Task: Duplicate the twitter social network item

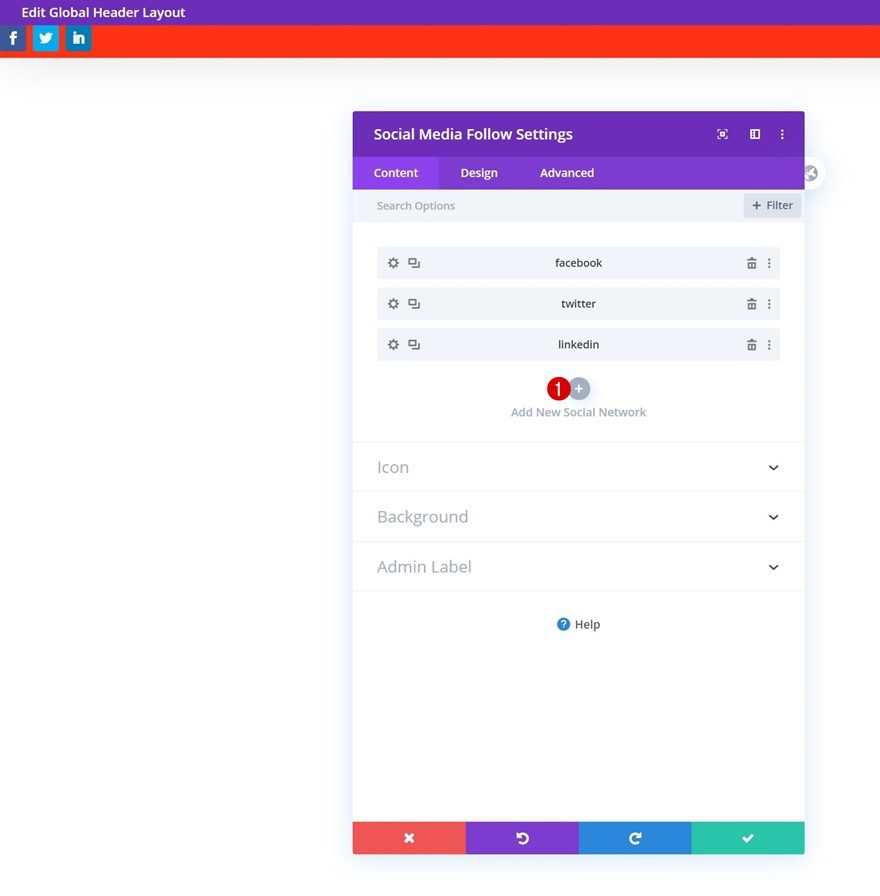Action: (413, 304)
